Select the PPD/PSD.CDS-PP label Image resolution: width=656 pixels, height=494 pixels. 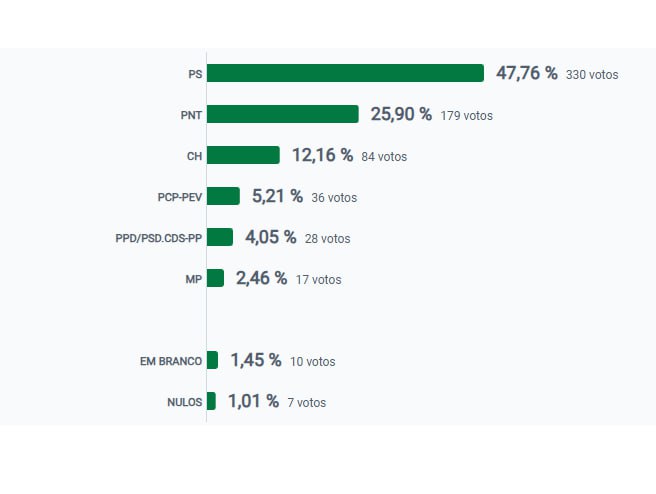pos(159,239)
